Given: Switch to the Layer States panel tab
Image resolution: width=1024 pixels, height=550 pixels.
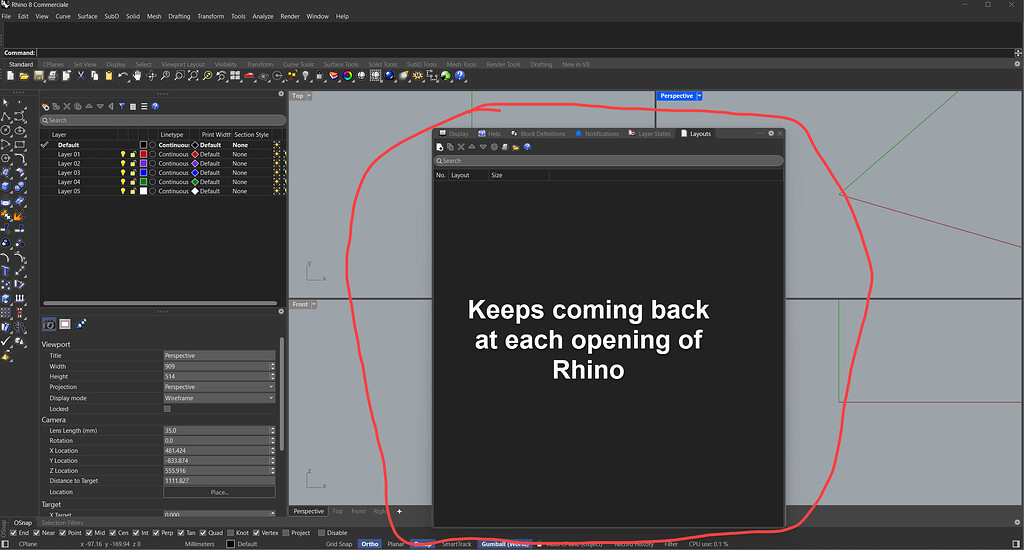Looking at the screenshot, I should click(650, 134).
